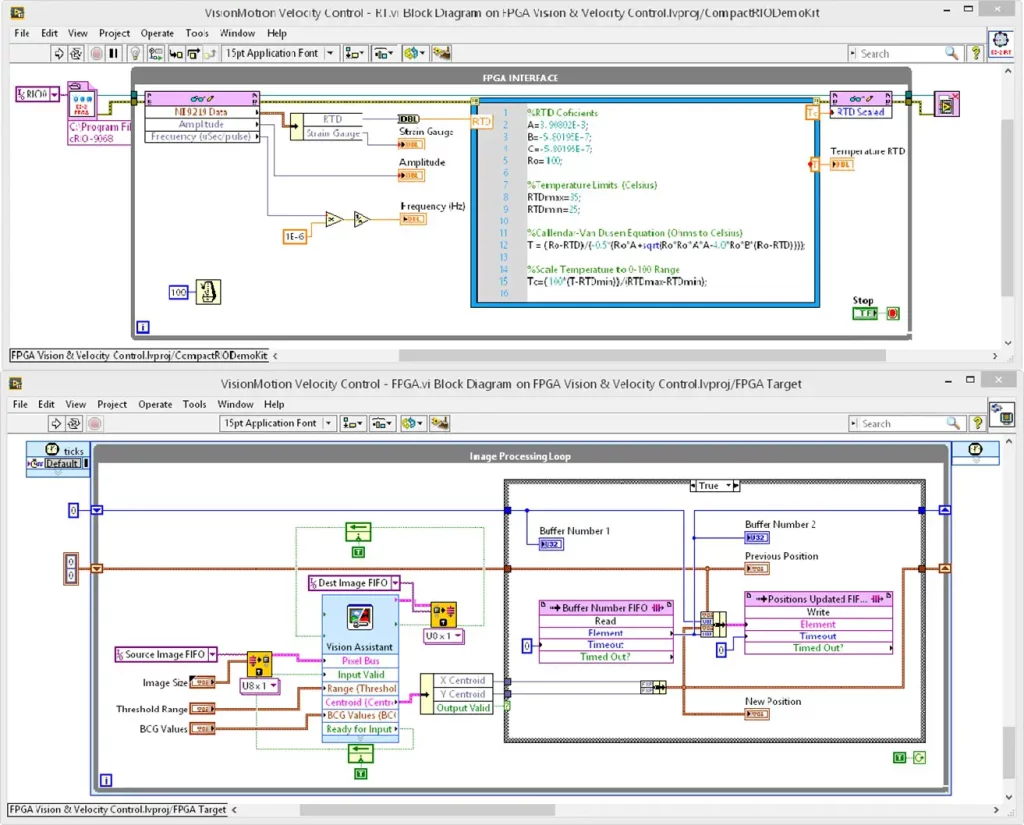Toggle True constant near FPGA stop terminal
Screen dimensions: 1024x825
click(899, 757)
